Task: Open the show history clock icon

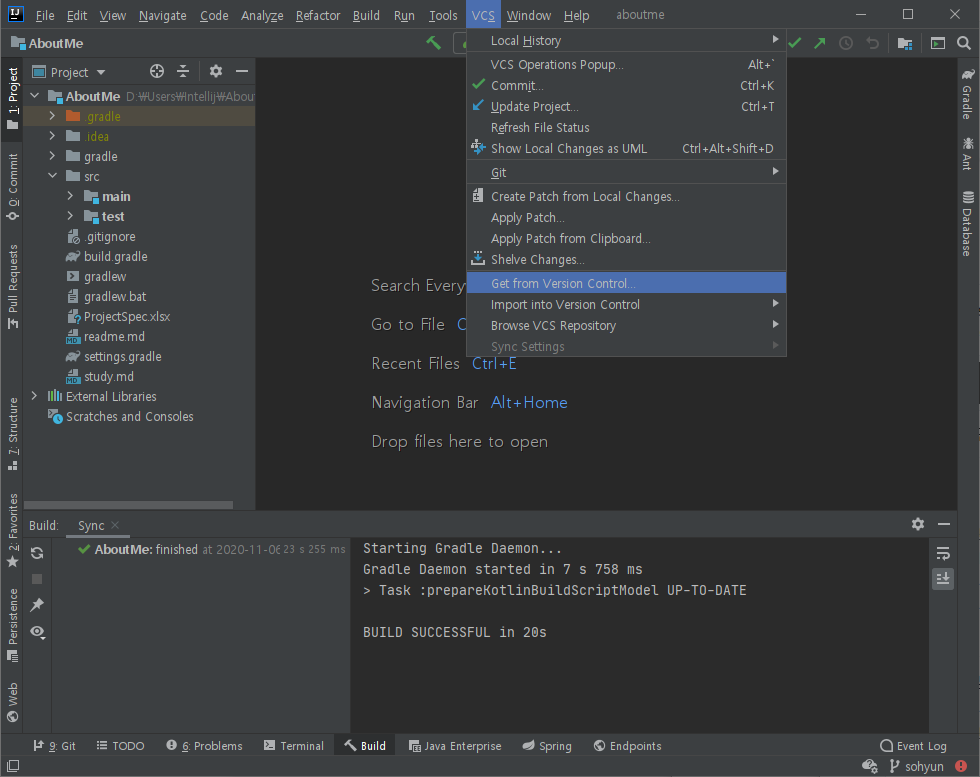Action: point(846,43)
